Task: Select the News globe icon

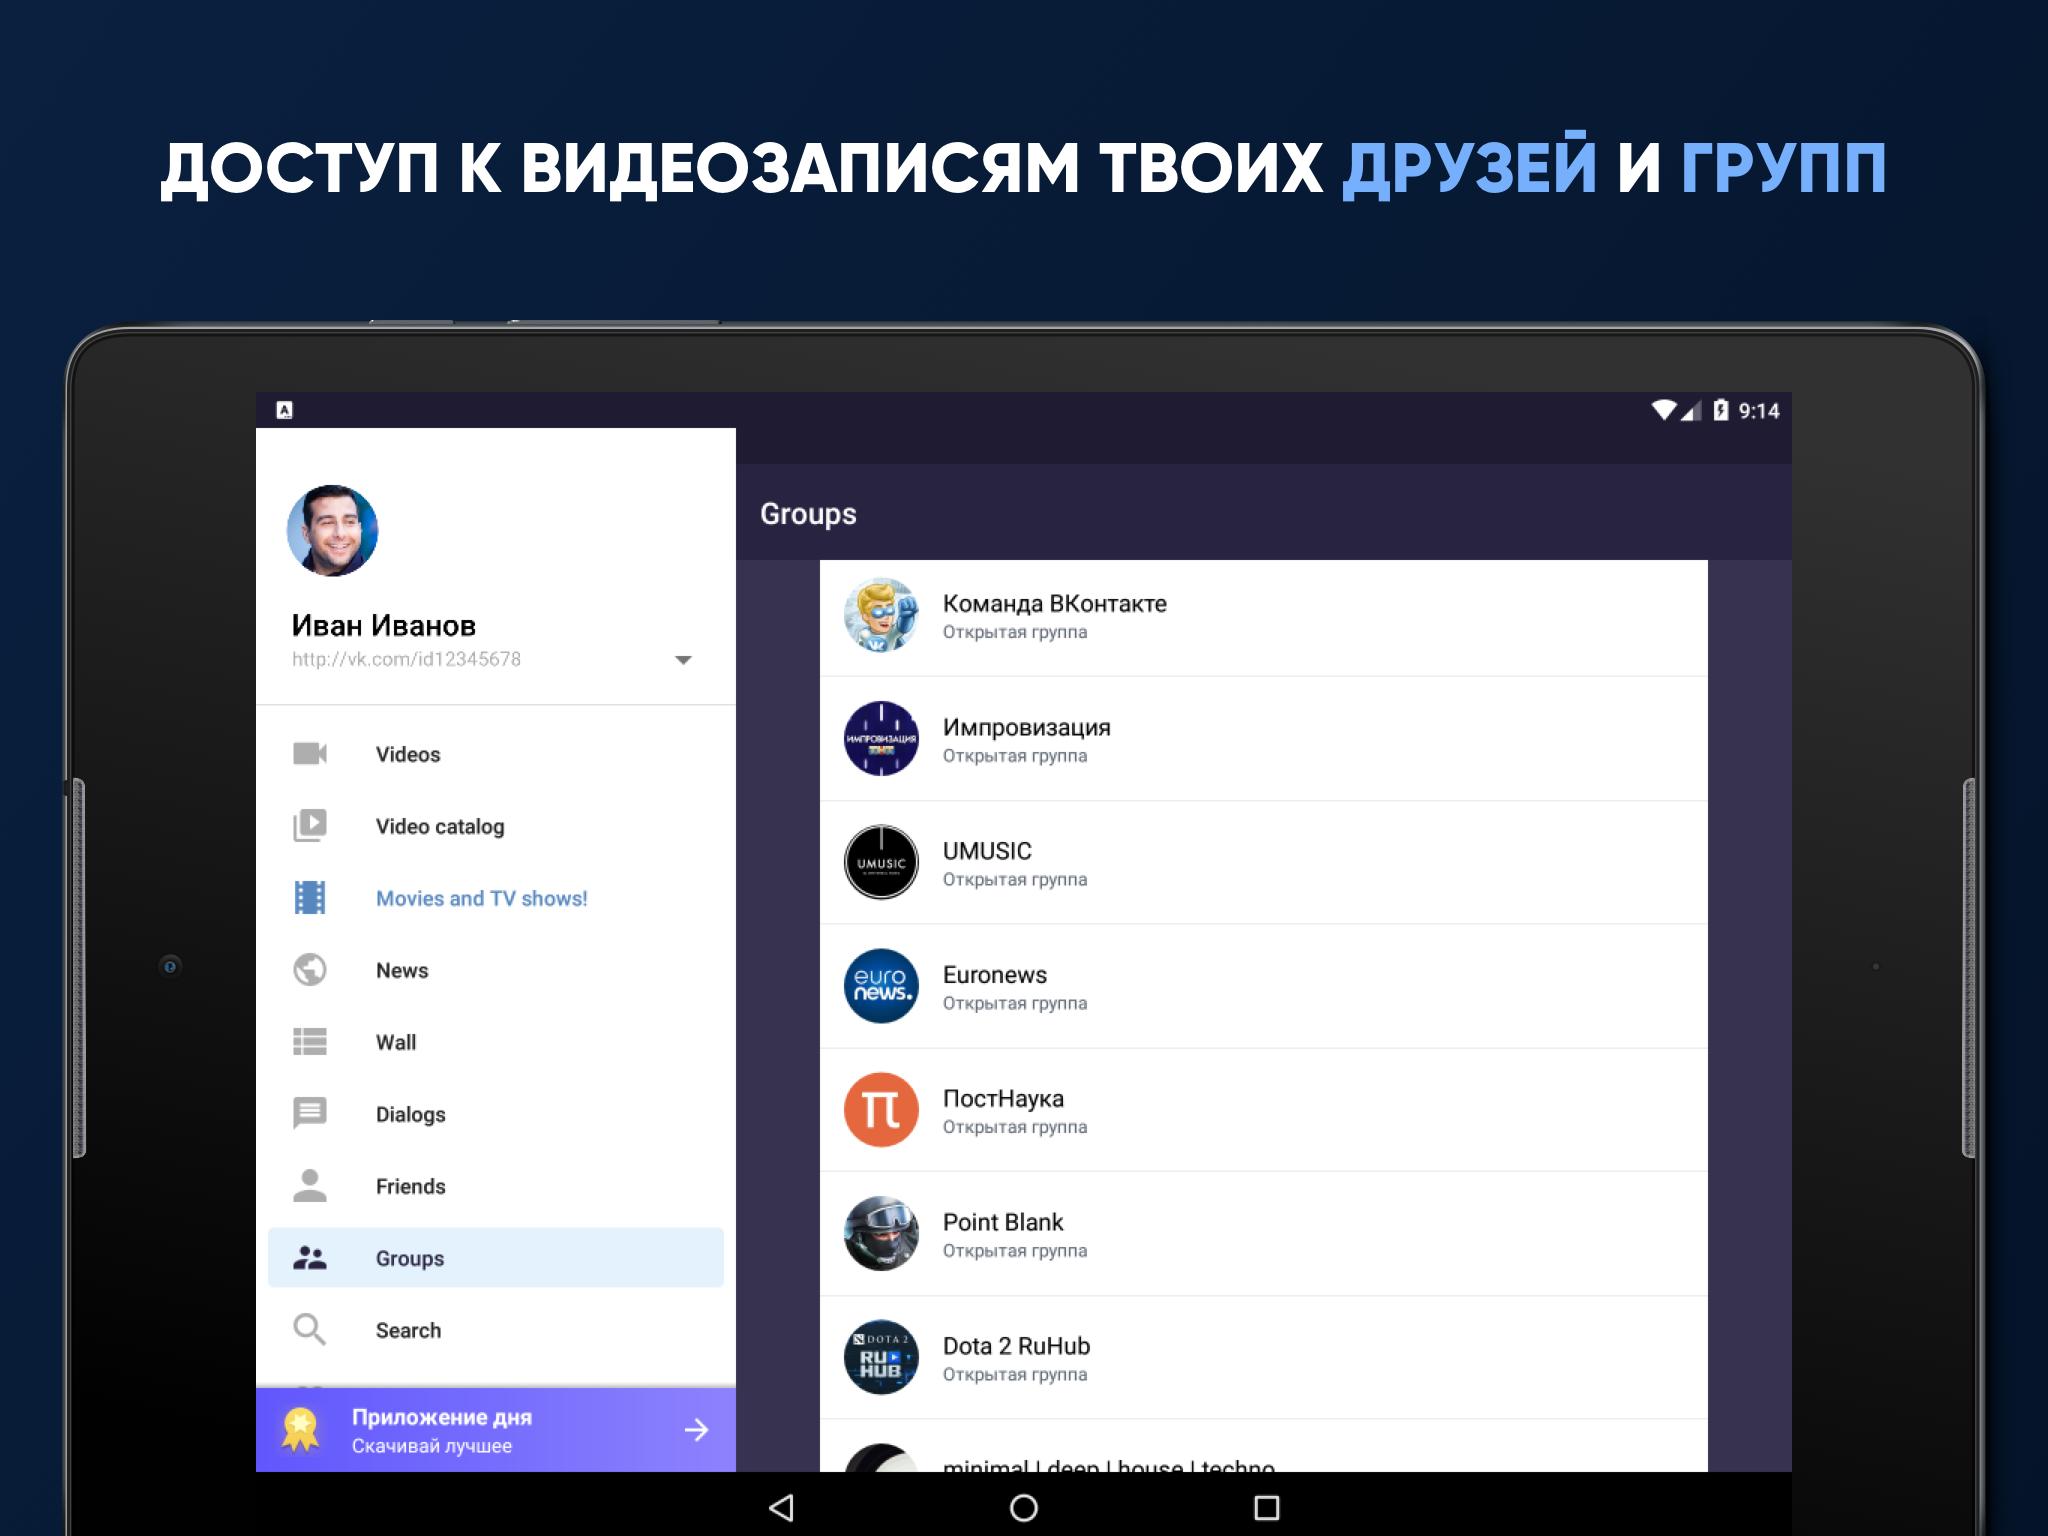Action: [313, 971]
